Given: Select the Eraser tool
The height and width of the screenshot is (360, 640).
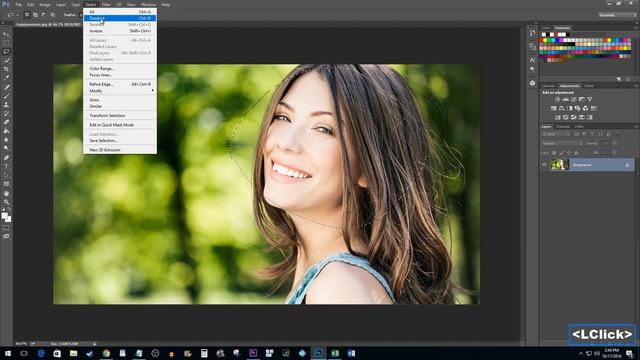Looking at the screenshot, I should (6, 122).
